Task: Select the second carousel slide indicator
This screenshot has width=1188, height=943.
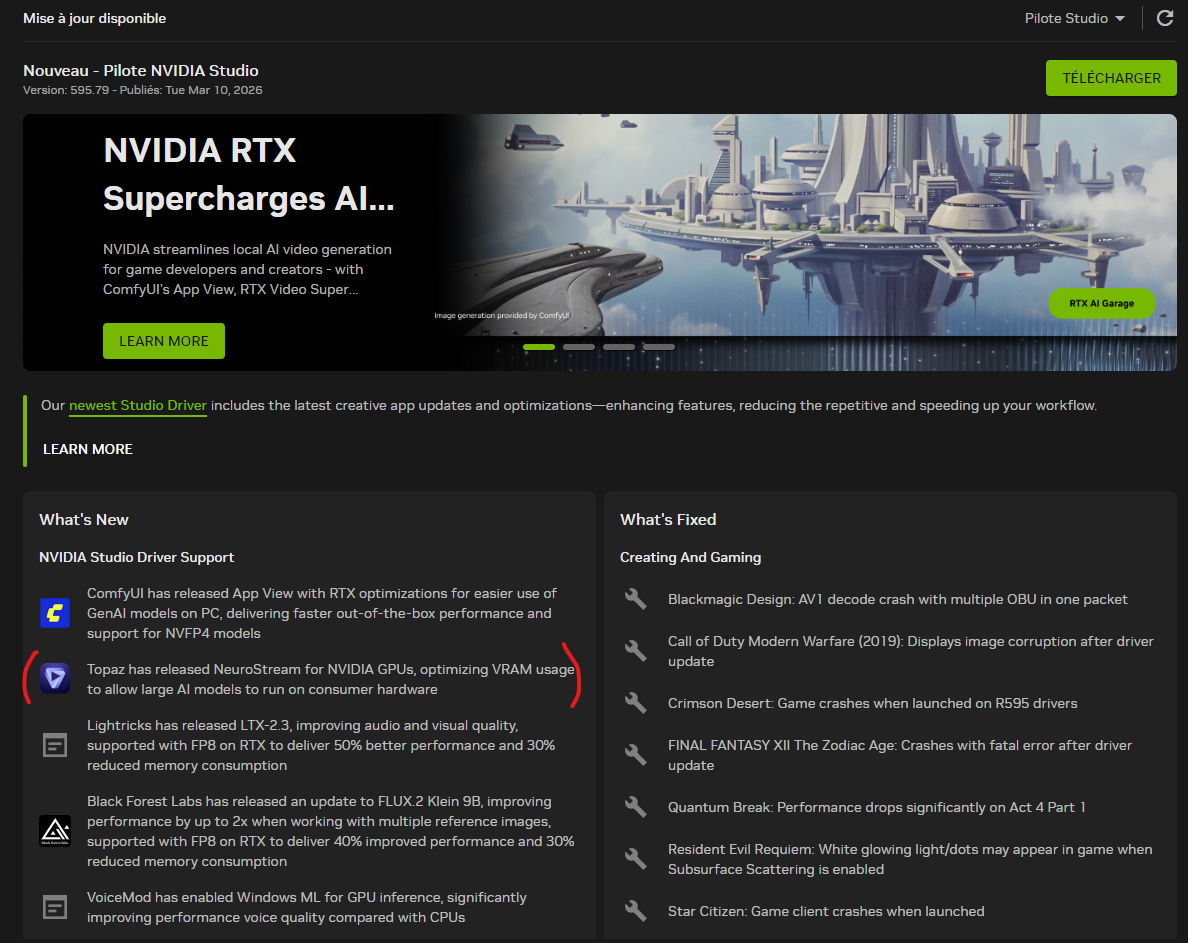Action: click(578, 347)
